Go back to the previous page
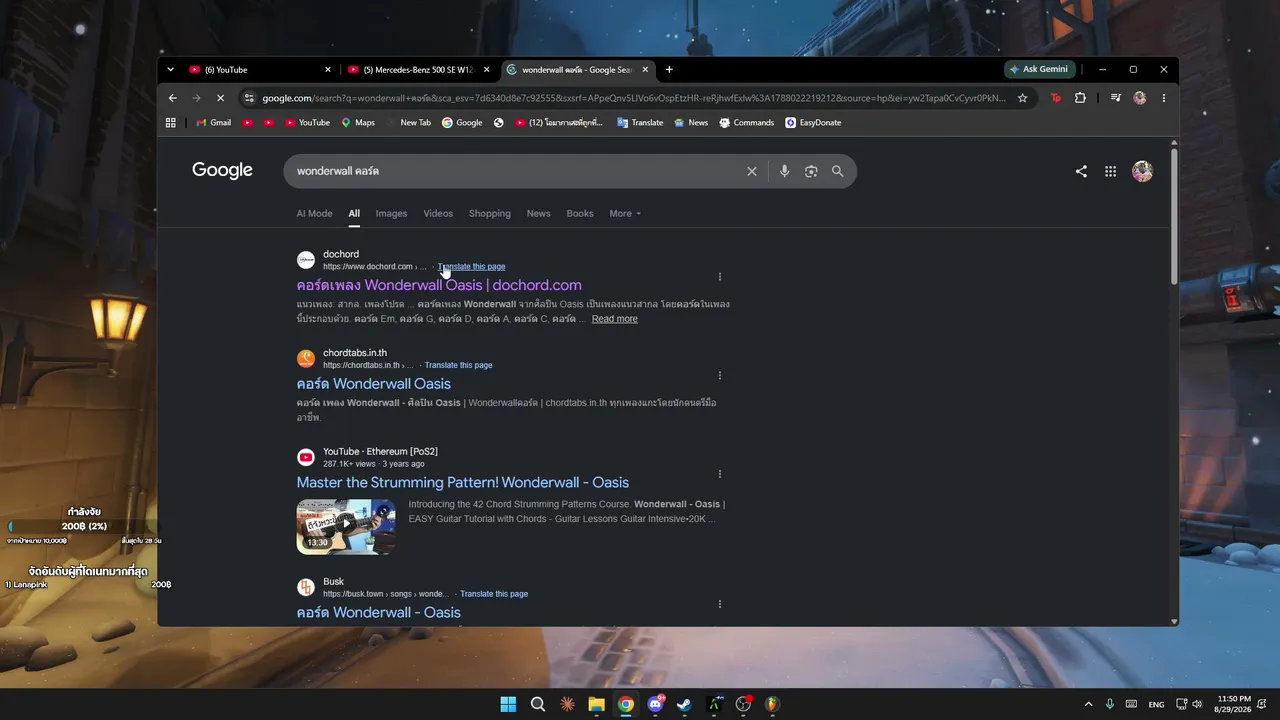 tap(172, 98)
